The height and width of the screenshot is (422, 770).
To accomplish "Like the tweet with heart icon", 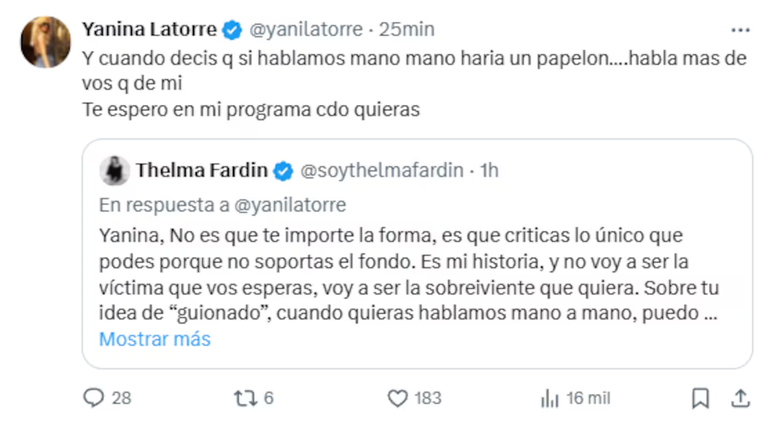I will click(x=396, y=398).
